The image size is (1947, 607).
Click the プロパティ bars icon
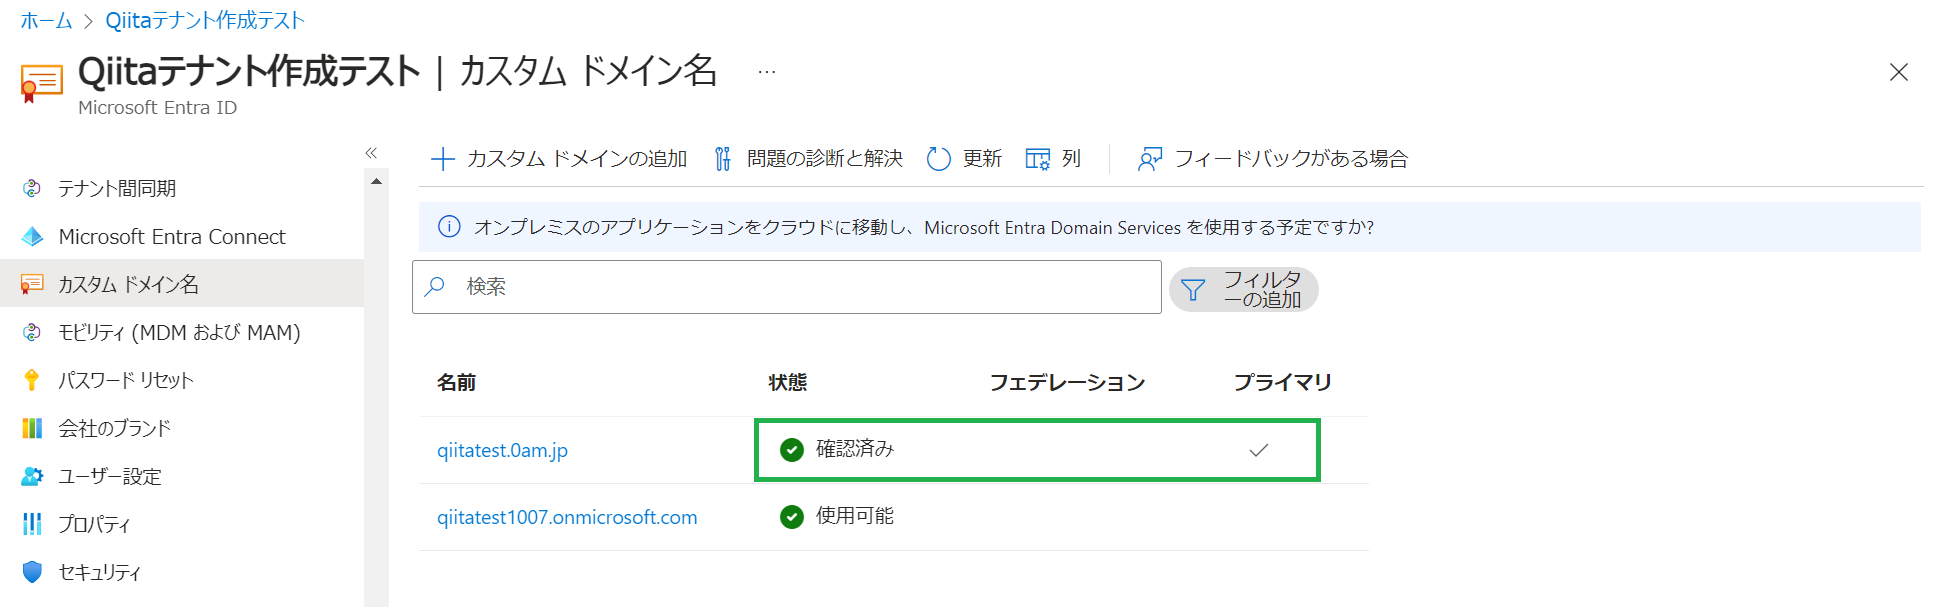pyautogui.click(x=32, y=524)
